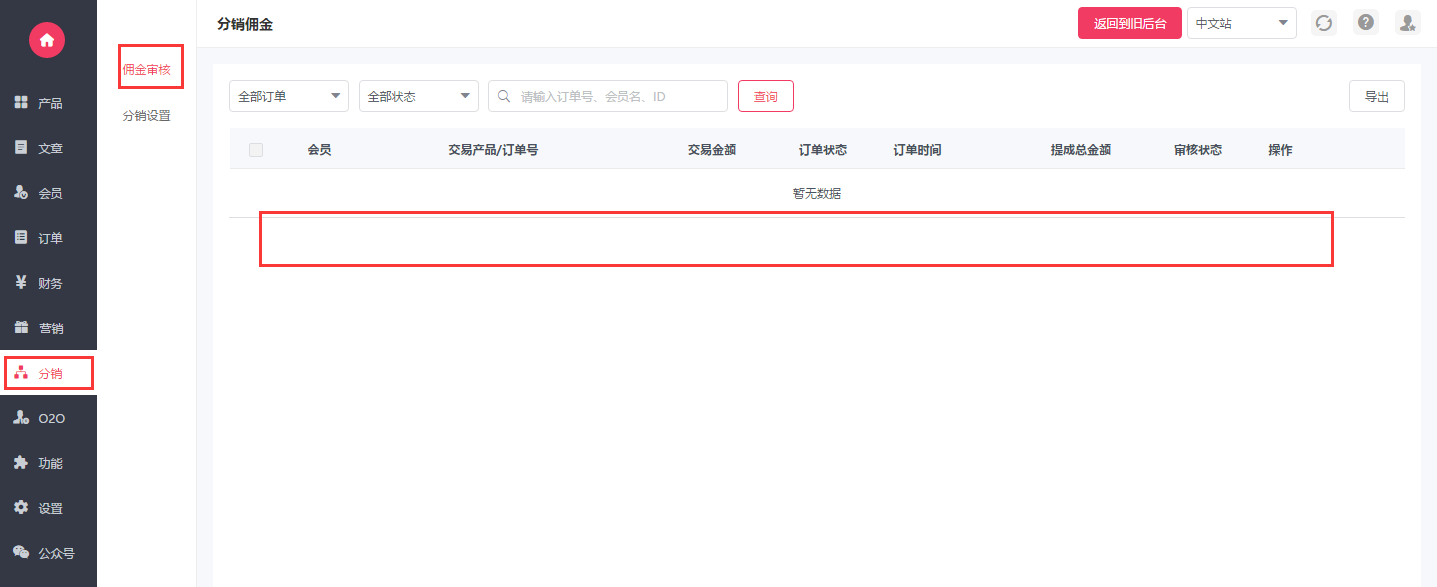Image resolution: width=1437 pixels, height=587 pixels.
Task: Switch to the 分销设置 tab
Action: click(x=147, y=116)
